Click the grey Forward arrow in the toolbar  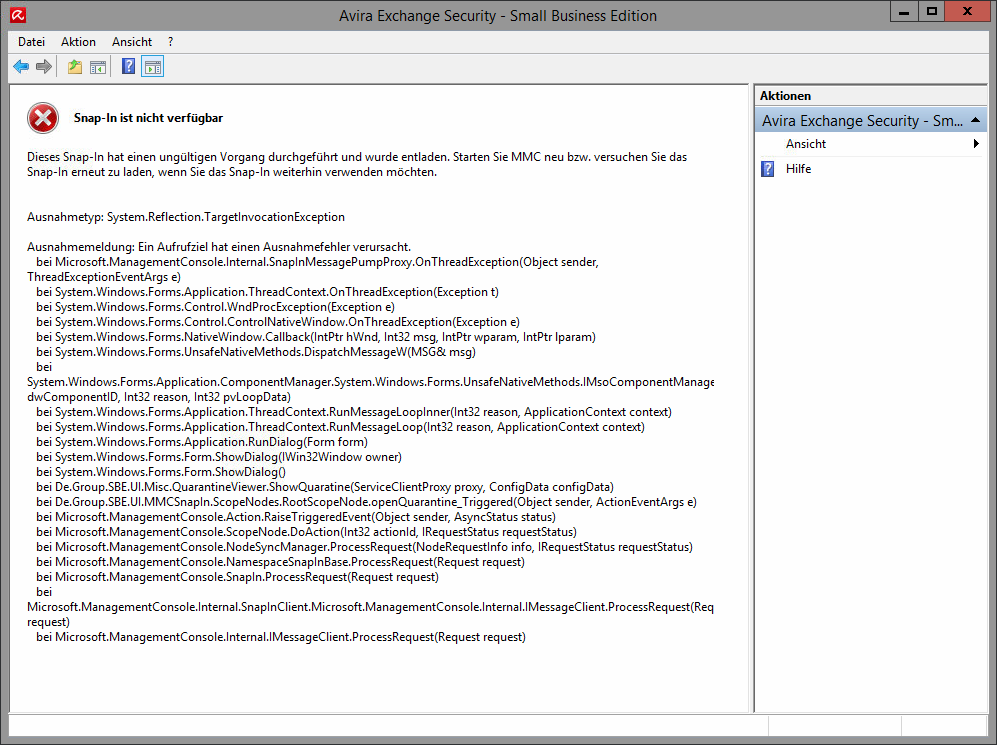(44, 67)
